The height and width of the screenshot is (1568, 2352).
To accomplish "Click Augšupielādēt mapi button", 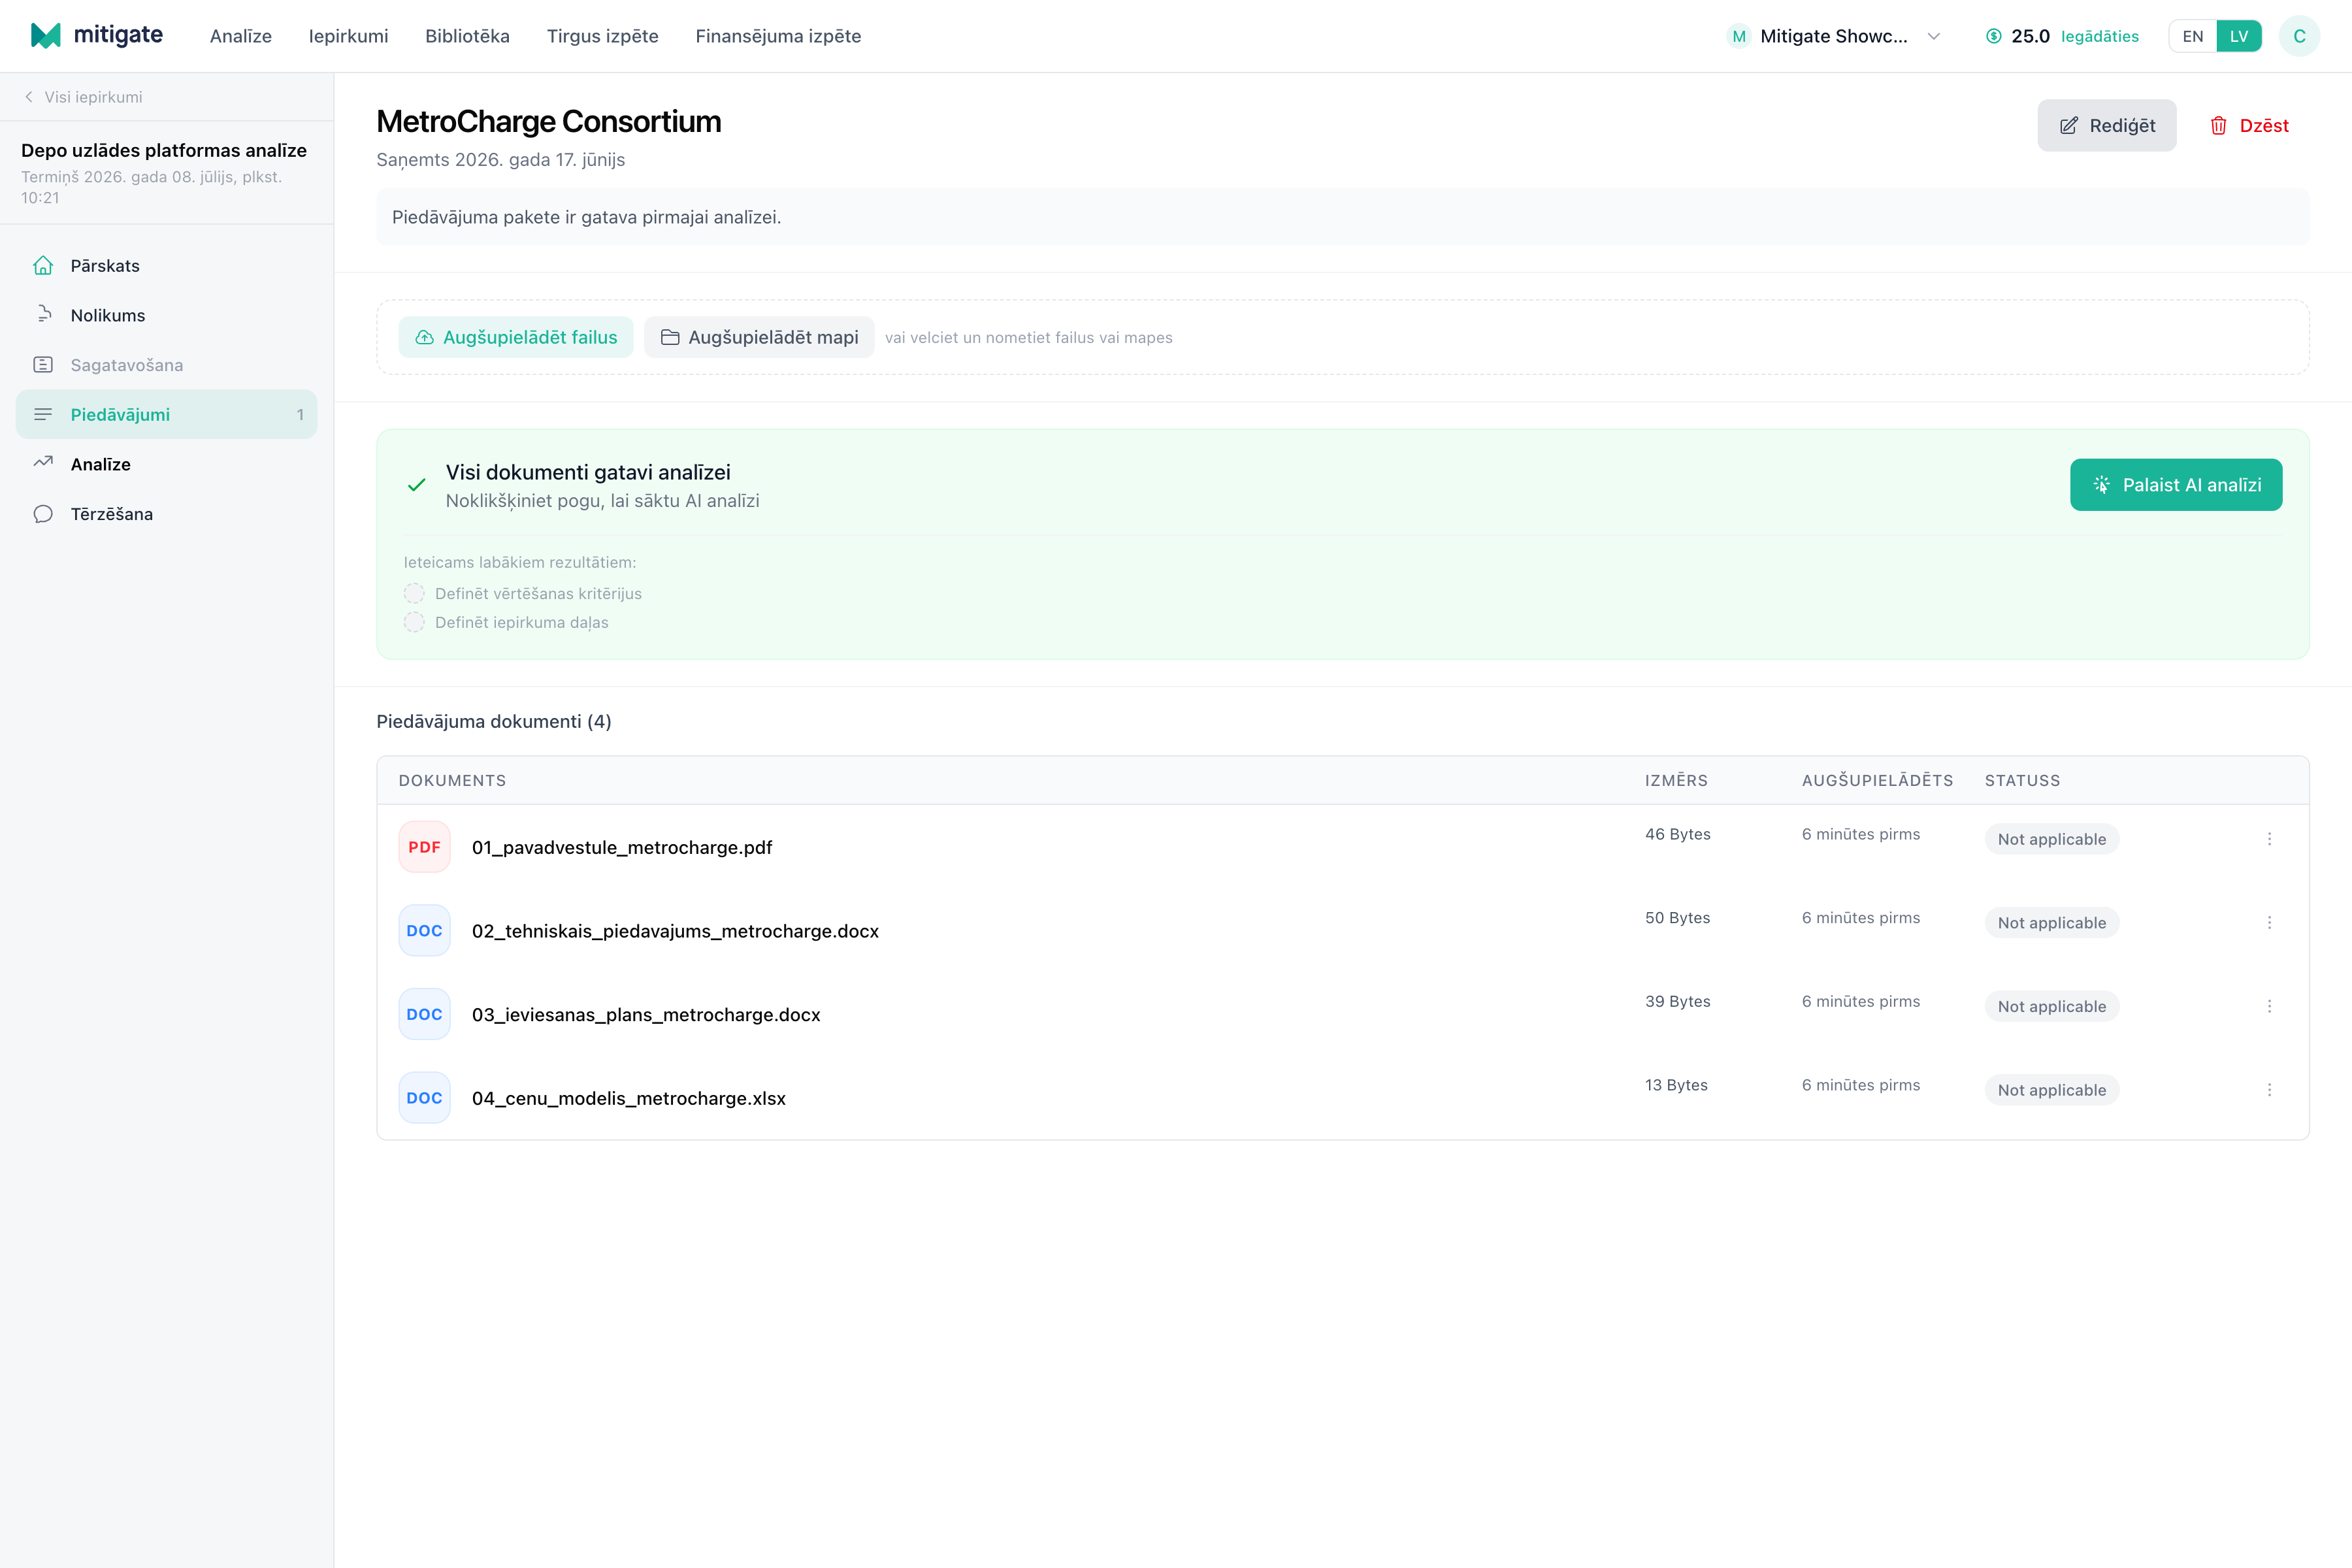I will [x=759, y=337].
